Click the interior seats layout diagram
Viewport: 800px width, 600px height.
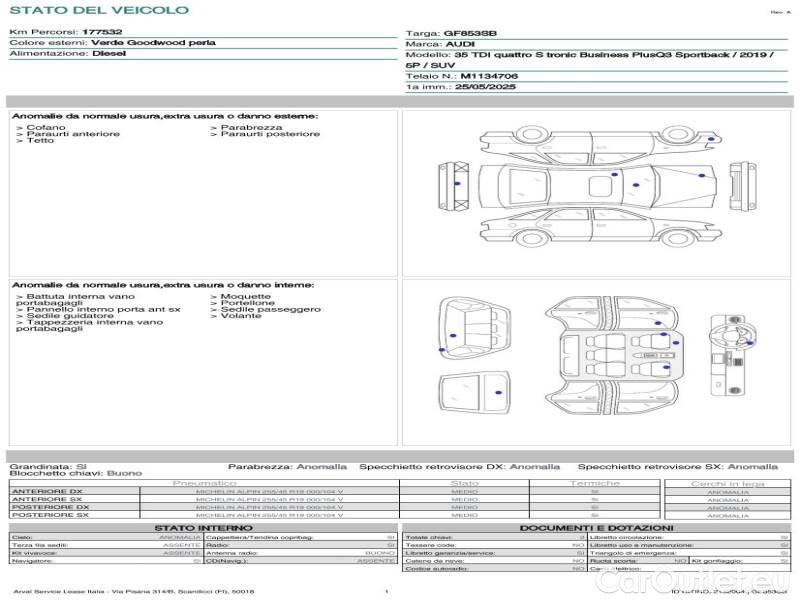613,354
